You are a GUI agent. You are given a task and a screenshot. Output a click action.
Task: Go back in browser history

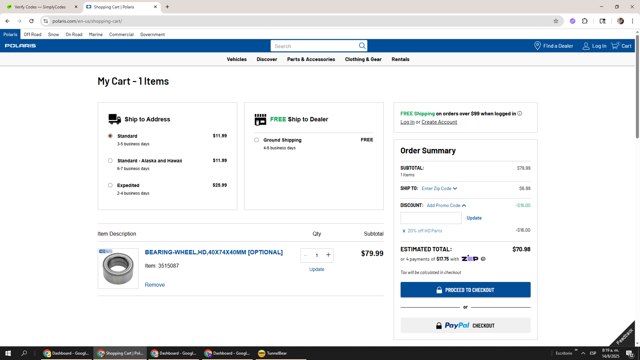point(7,21)
